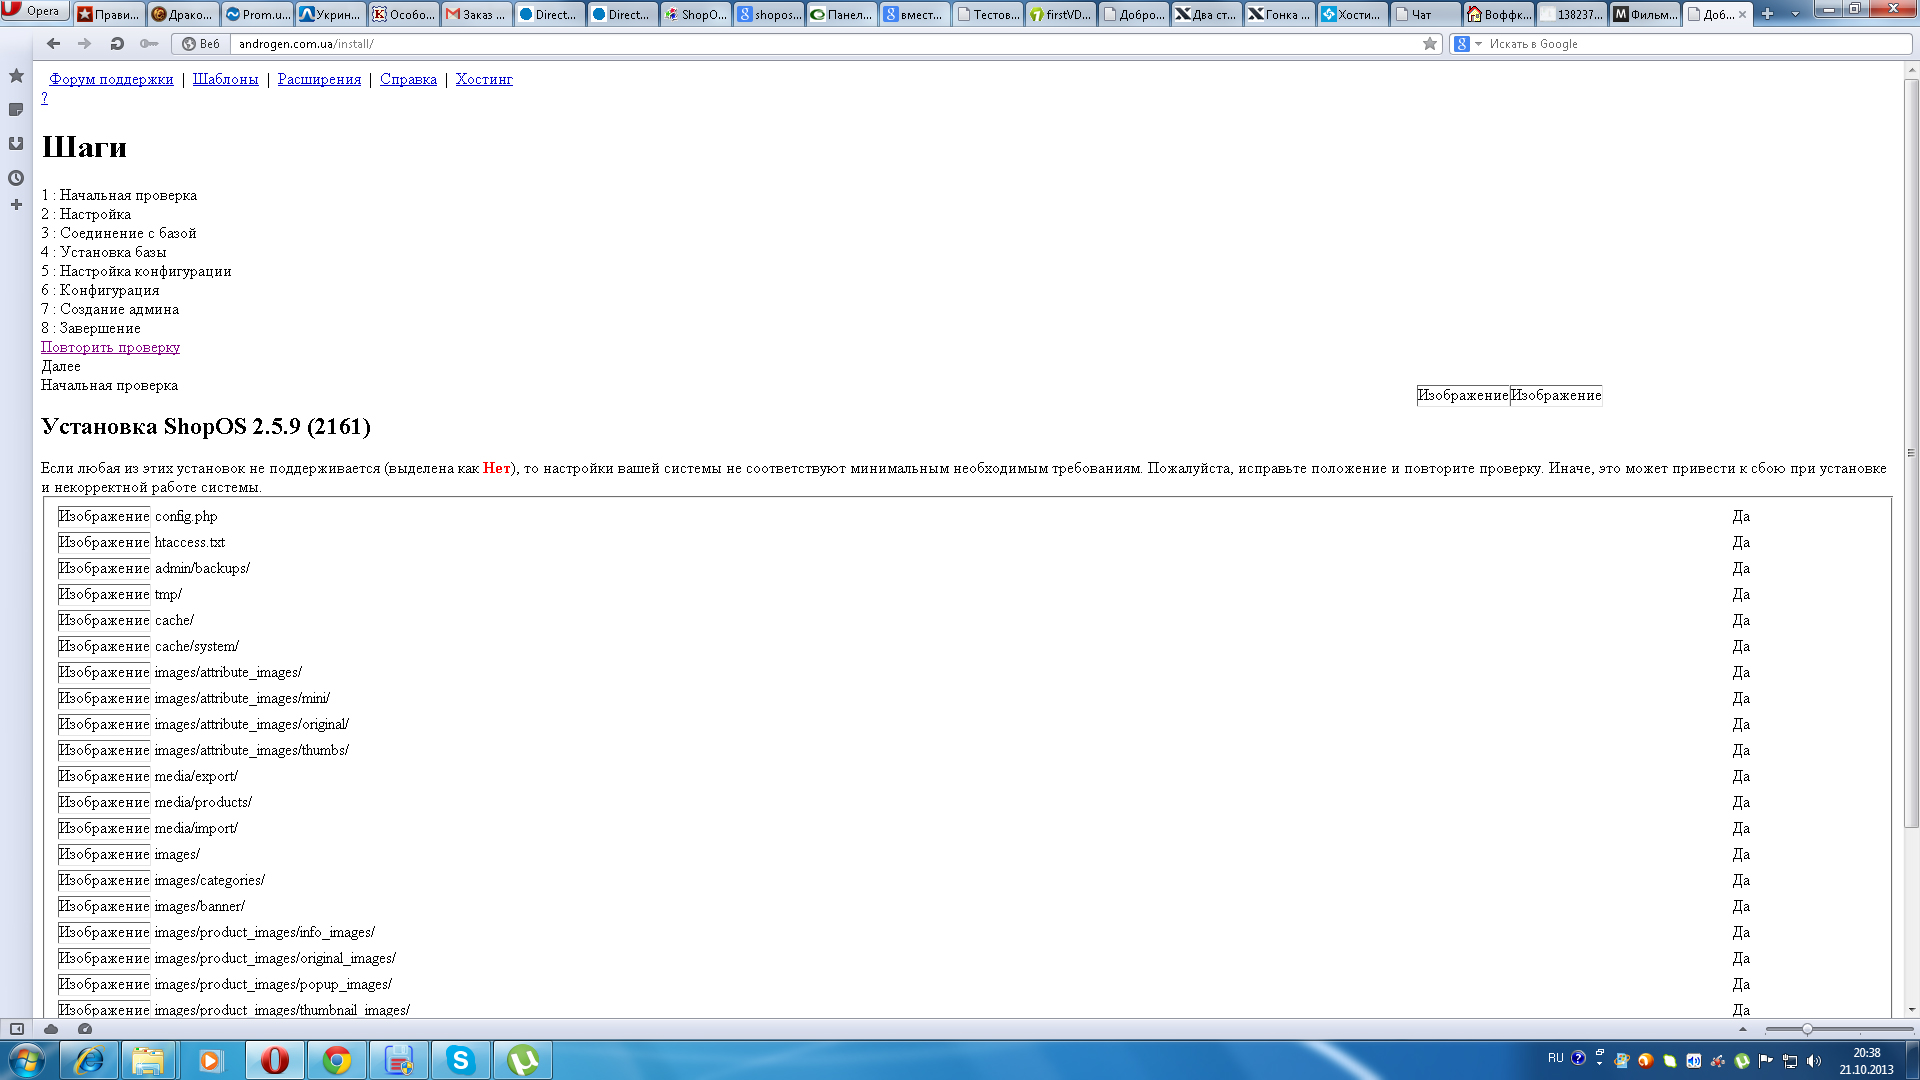Expand the closed tabs dropdown arrow
Screen dimensions: 1920x1080
click(x=1795, y=14)
